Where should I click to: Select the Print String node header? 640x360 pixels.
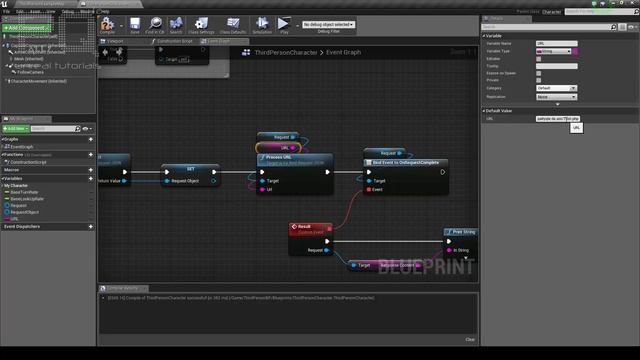click(461, 232)
